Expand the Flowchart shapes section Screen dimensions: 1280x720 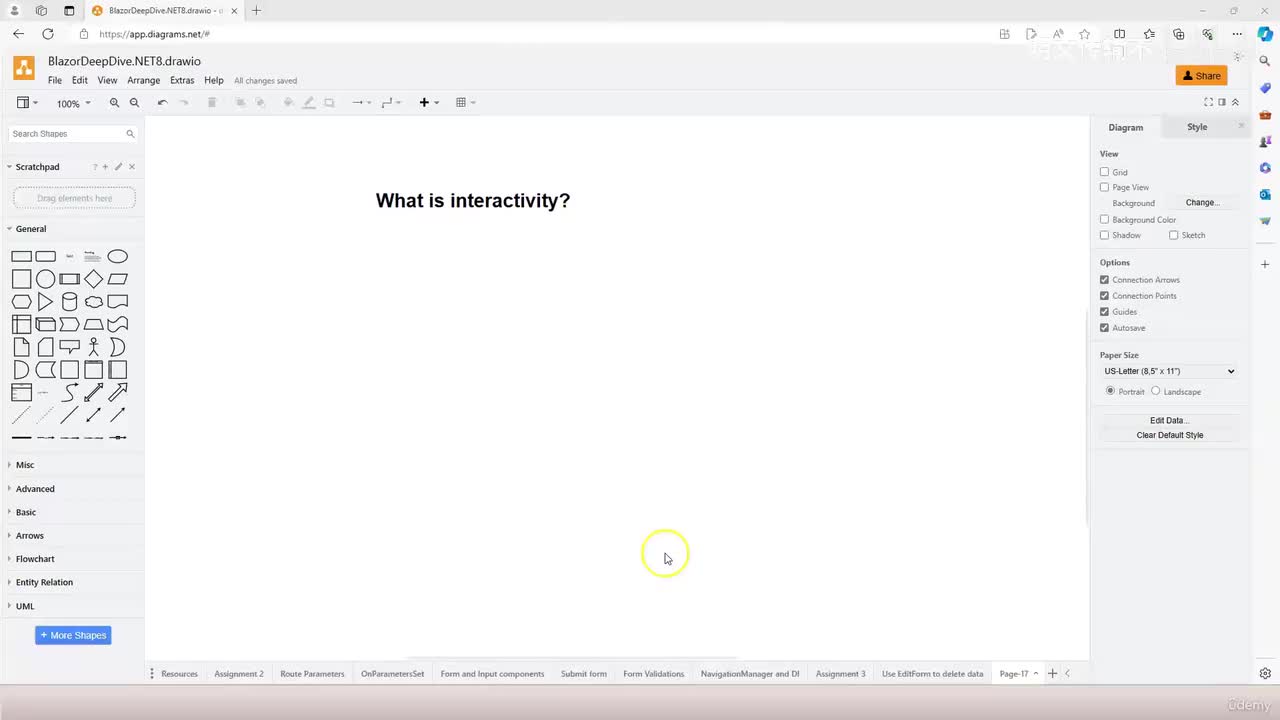[35, 559]
